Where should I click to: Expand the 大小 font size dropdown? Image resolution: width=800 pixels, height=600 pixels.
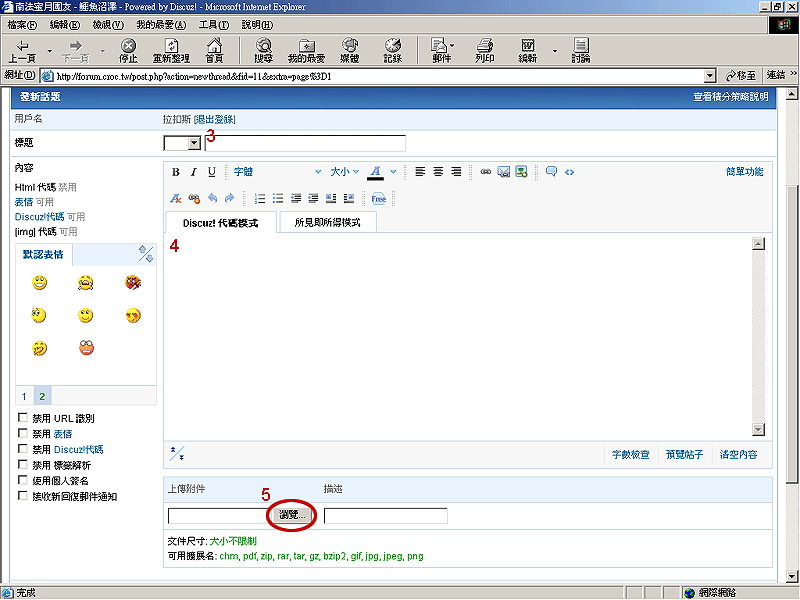[344, 172]
